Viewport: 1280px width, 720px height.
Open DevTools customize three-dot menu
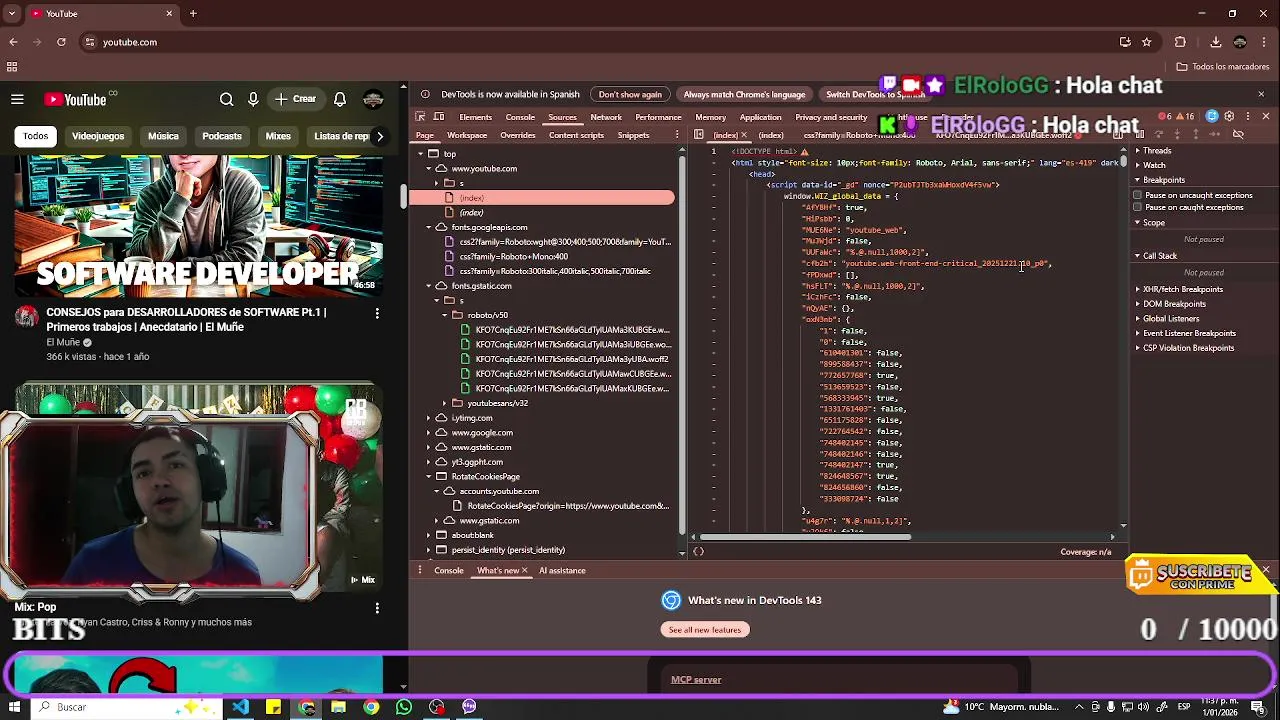(1246, 117)
